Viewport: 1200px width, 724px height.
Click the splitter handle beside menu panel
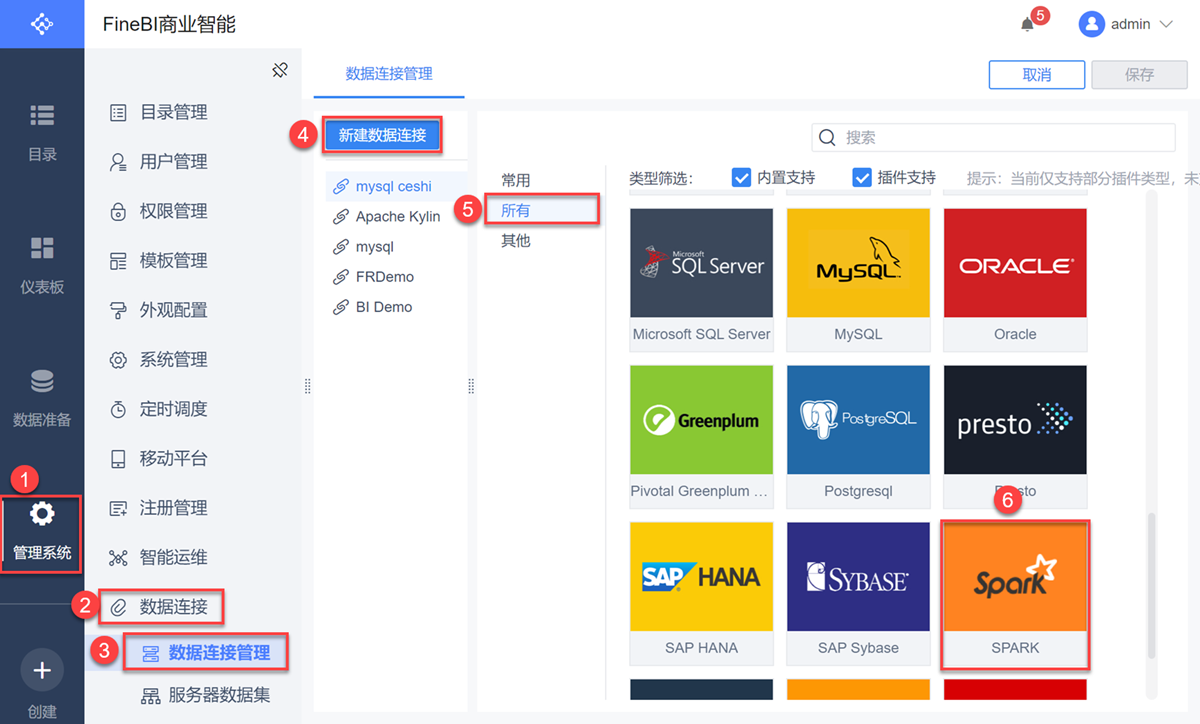307,386
